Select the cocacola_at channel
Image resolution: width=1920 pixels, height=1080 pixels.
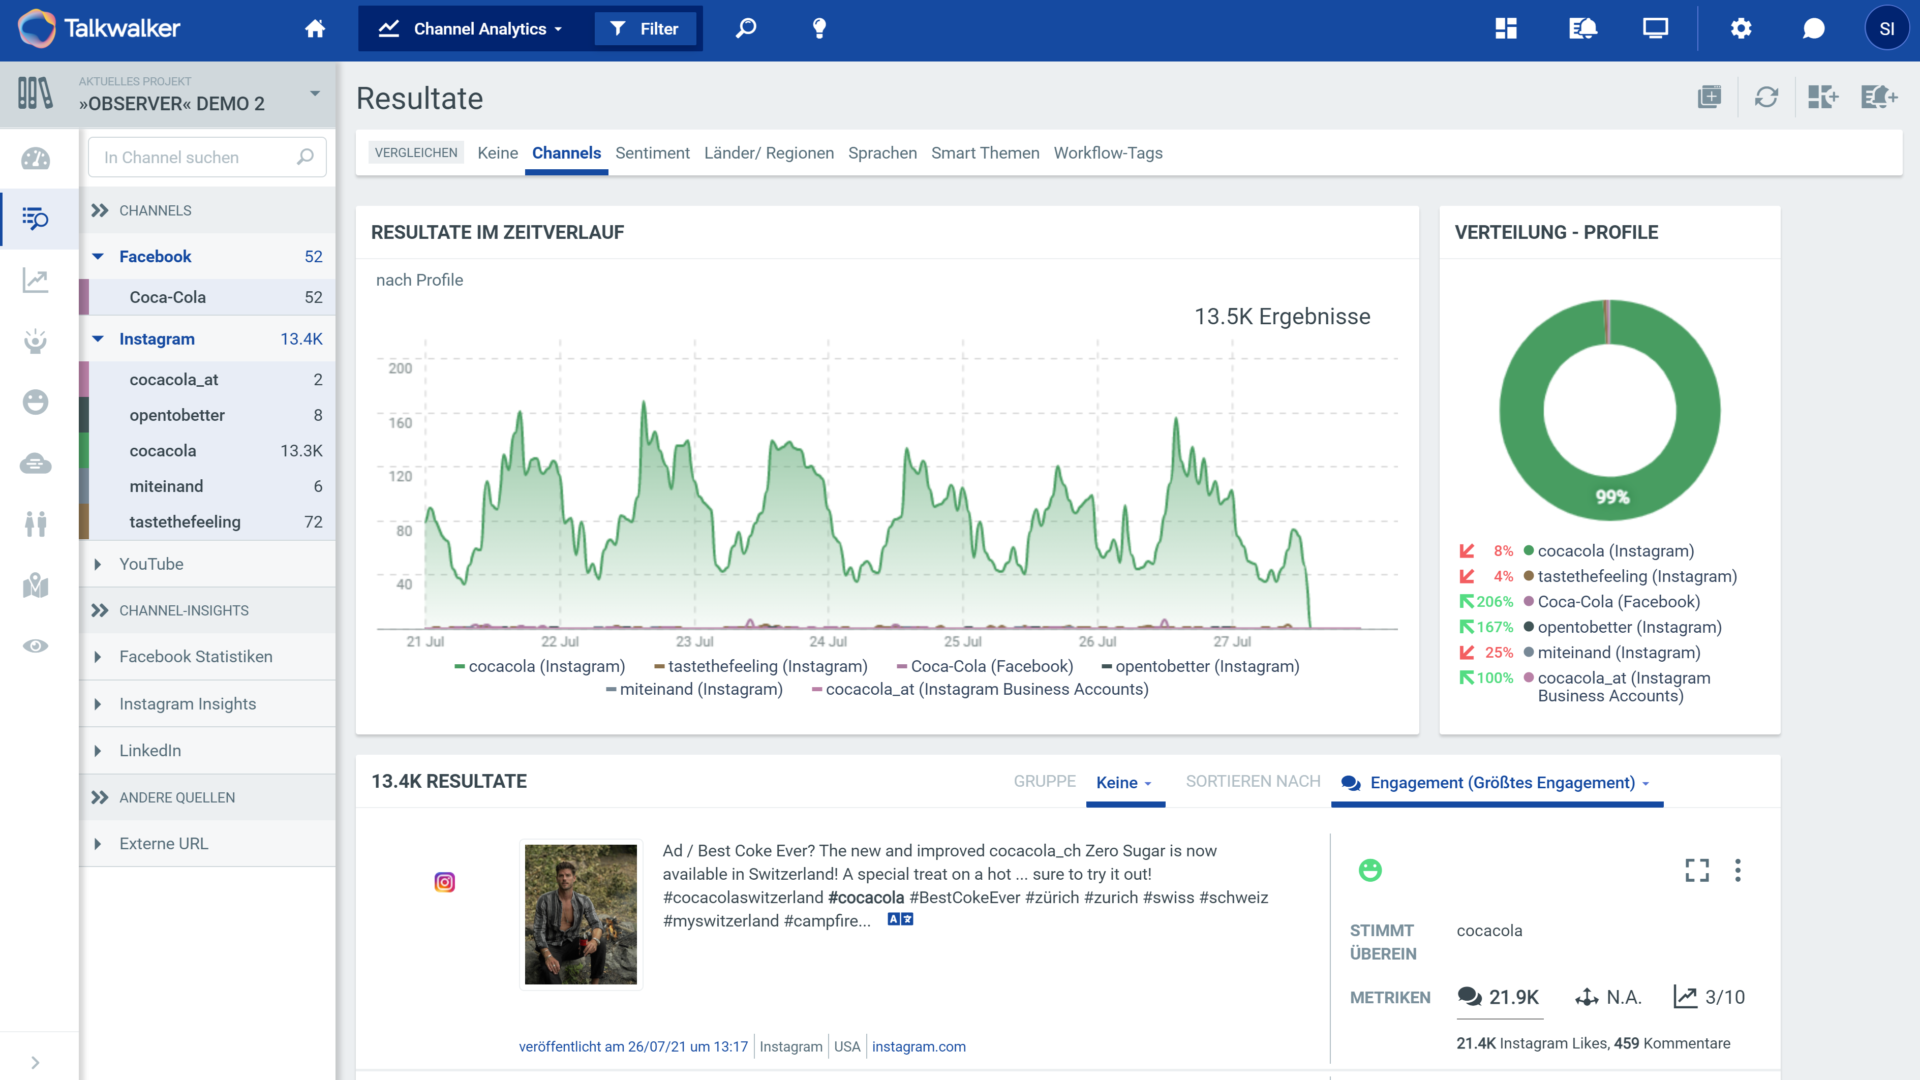click(208, 380)
